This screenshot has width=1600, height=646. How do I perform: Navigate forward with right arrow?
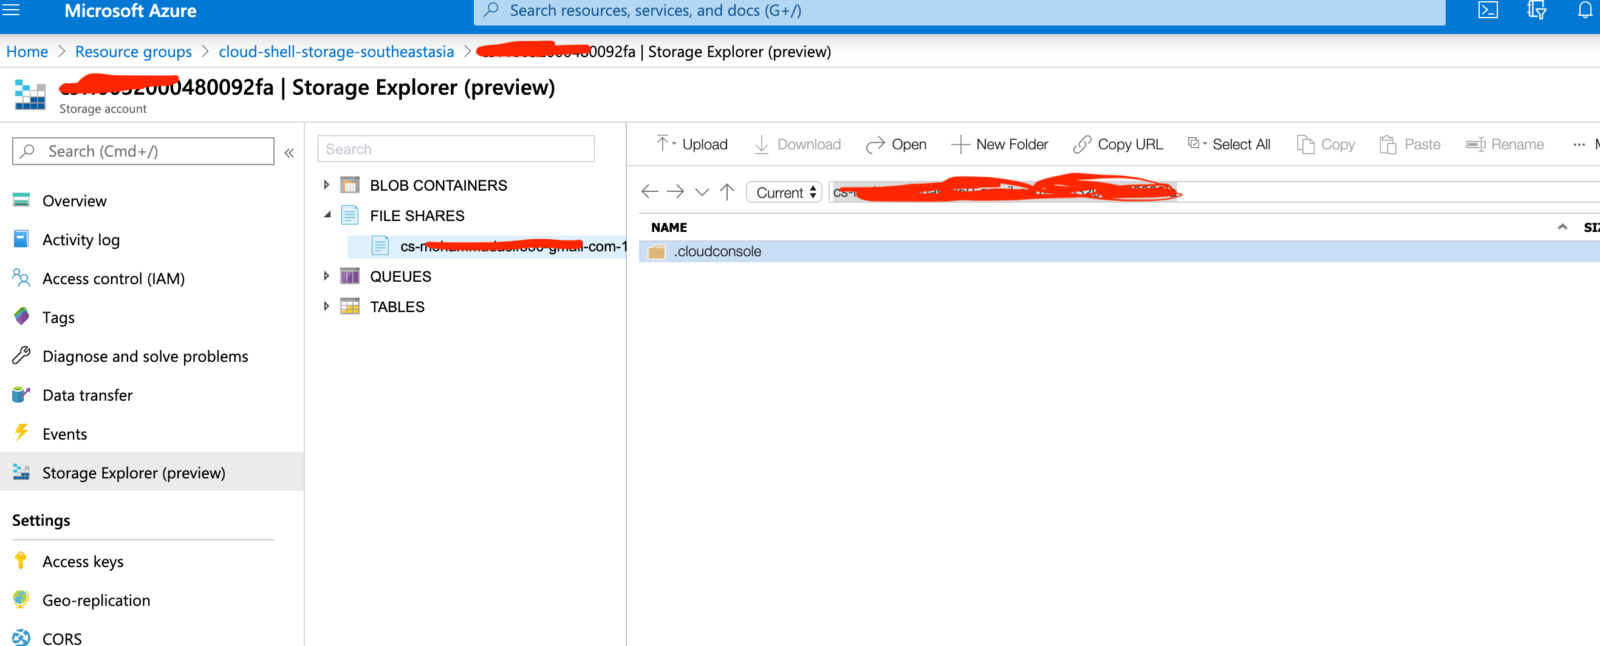click(x=676, y=191)
